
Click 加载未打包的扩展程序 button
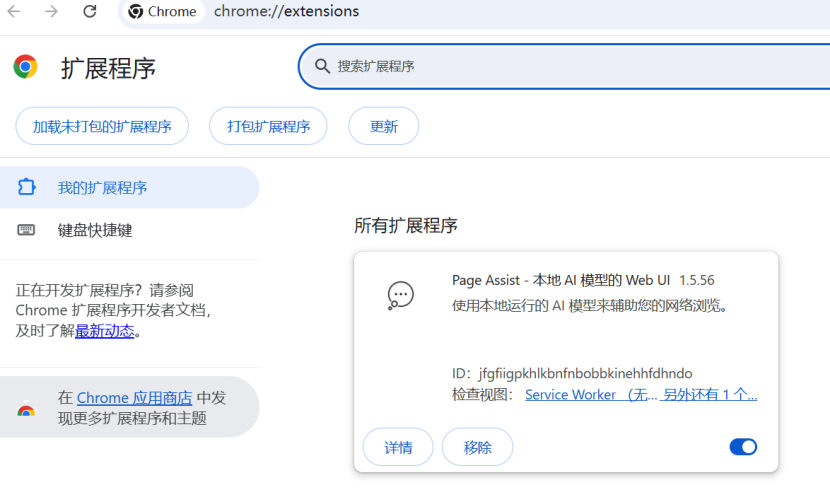102,126
